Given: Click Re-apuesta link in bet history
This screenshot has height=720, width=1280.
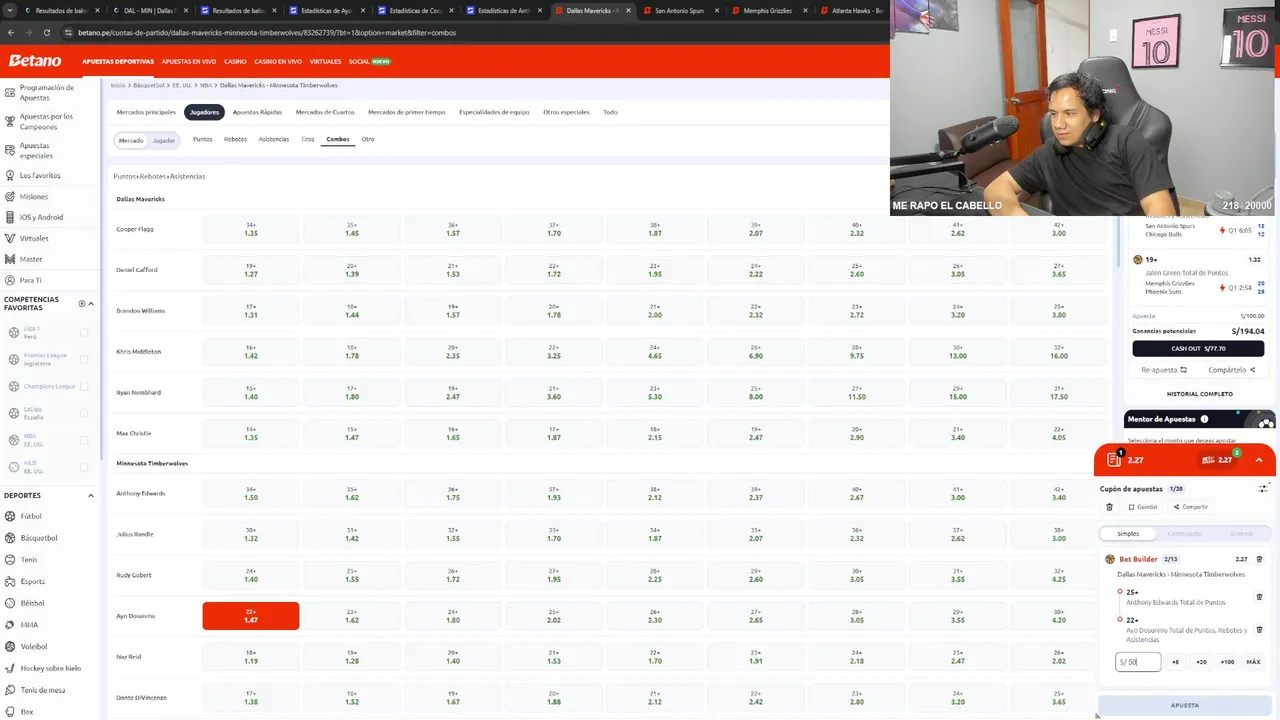Looking at the screenshot, I should pos(1164,370).
